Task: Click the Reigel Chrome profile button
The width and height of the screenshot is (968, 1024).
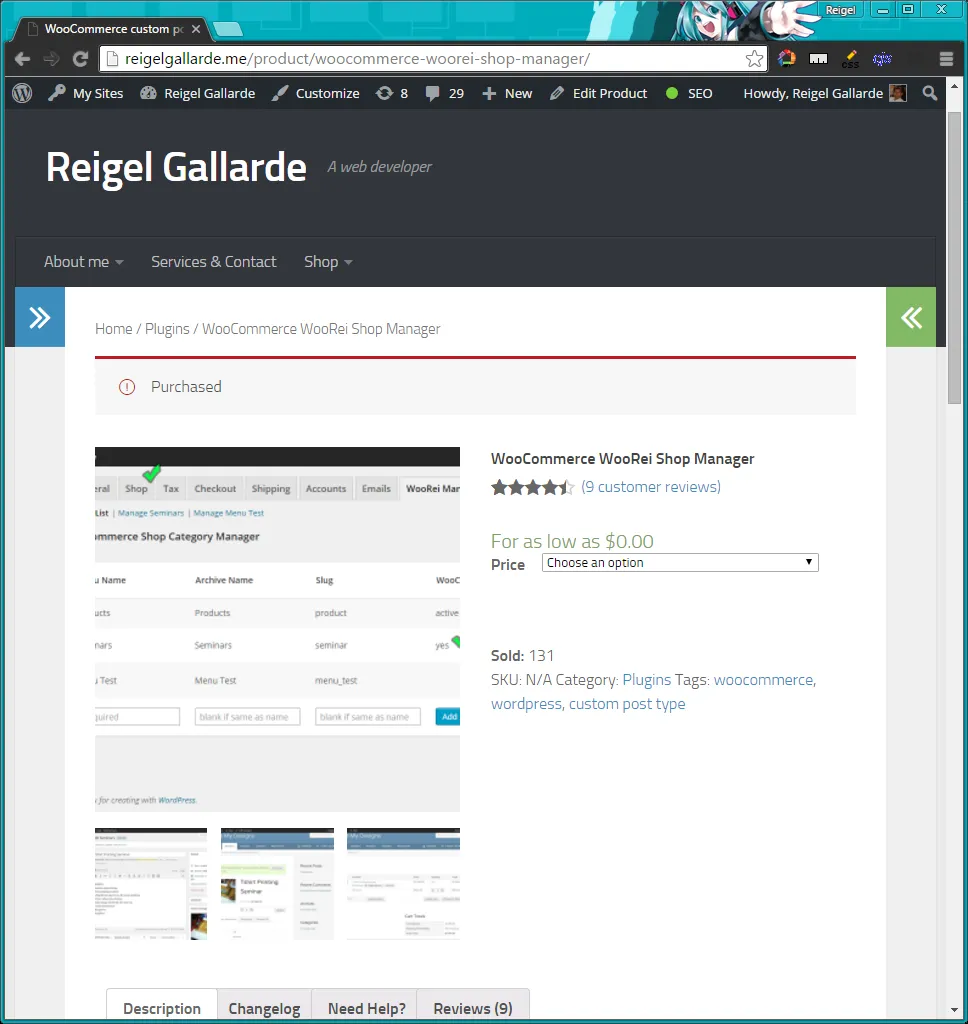Action: (x=840, y=10)
